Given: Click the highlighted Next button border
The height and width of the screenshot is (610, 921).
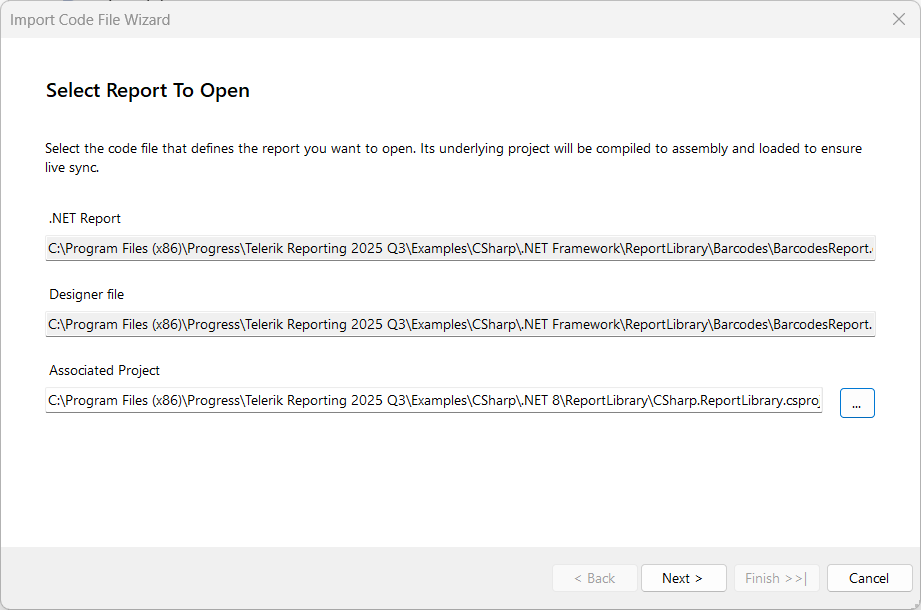Looking at the screenshot, I should tap(683, 565).
